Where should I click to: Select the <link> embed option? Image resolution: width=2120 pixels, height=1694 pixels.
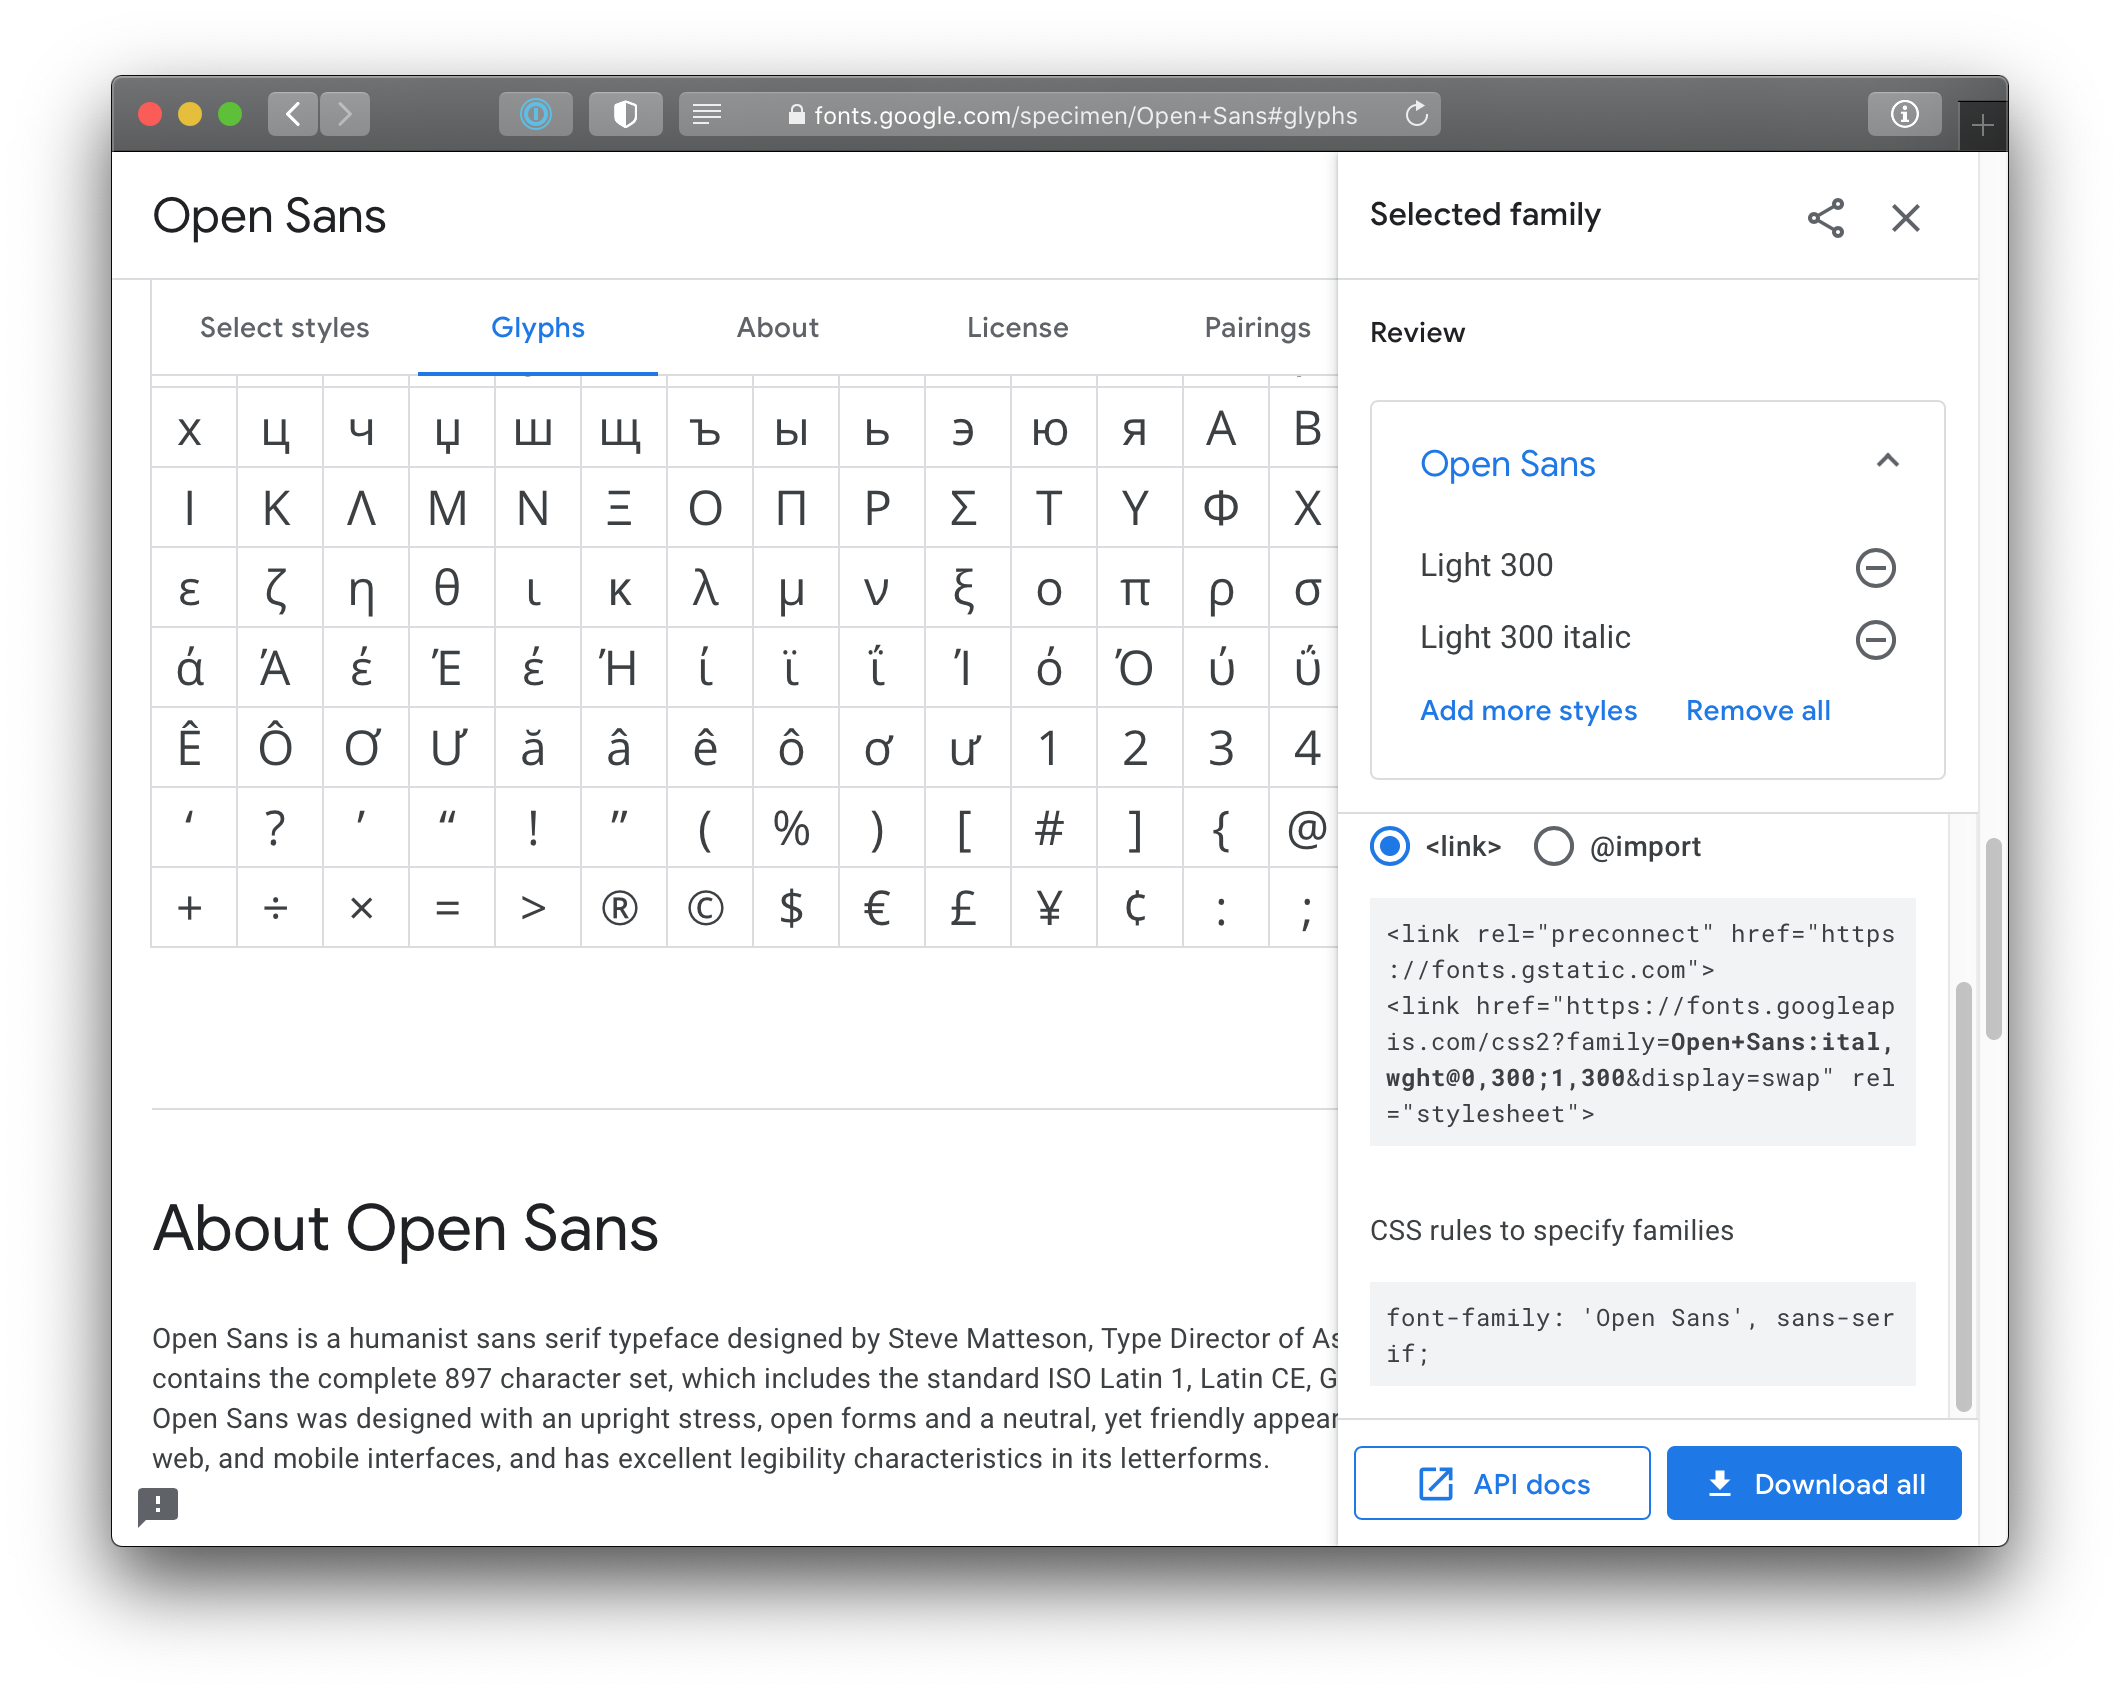click(x=1389, y=846)
